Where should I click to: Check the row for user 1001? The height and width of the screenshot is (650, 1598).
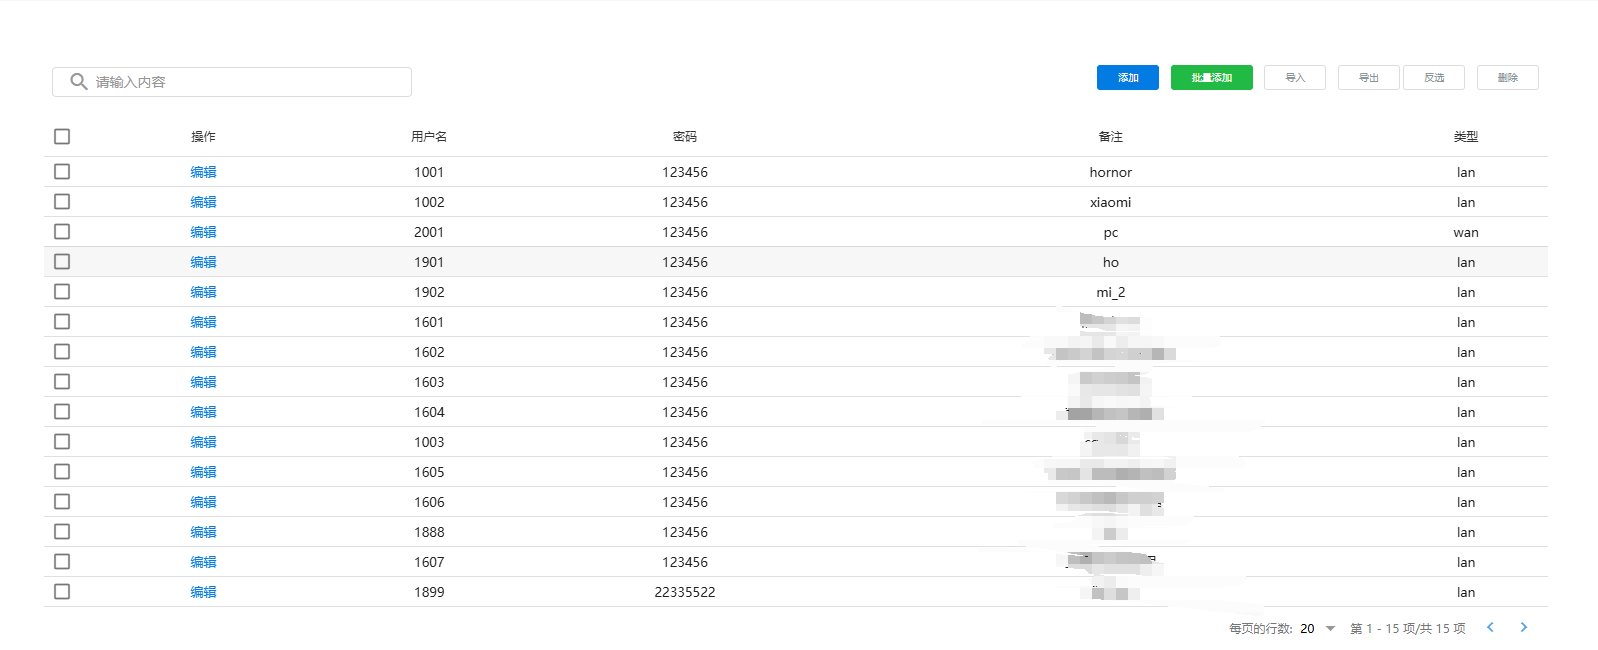coord(62,172)
